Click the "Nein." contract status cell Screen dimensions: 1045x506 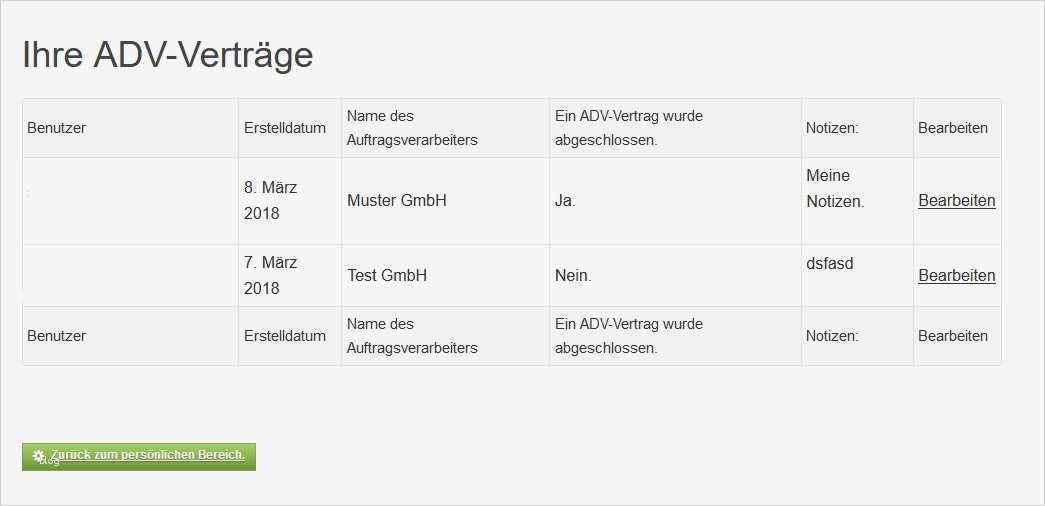pyautogui.click(x=573, y=276)
